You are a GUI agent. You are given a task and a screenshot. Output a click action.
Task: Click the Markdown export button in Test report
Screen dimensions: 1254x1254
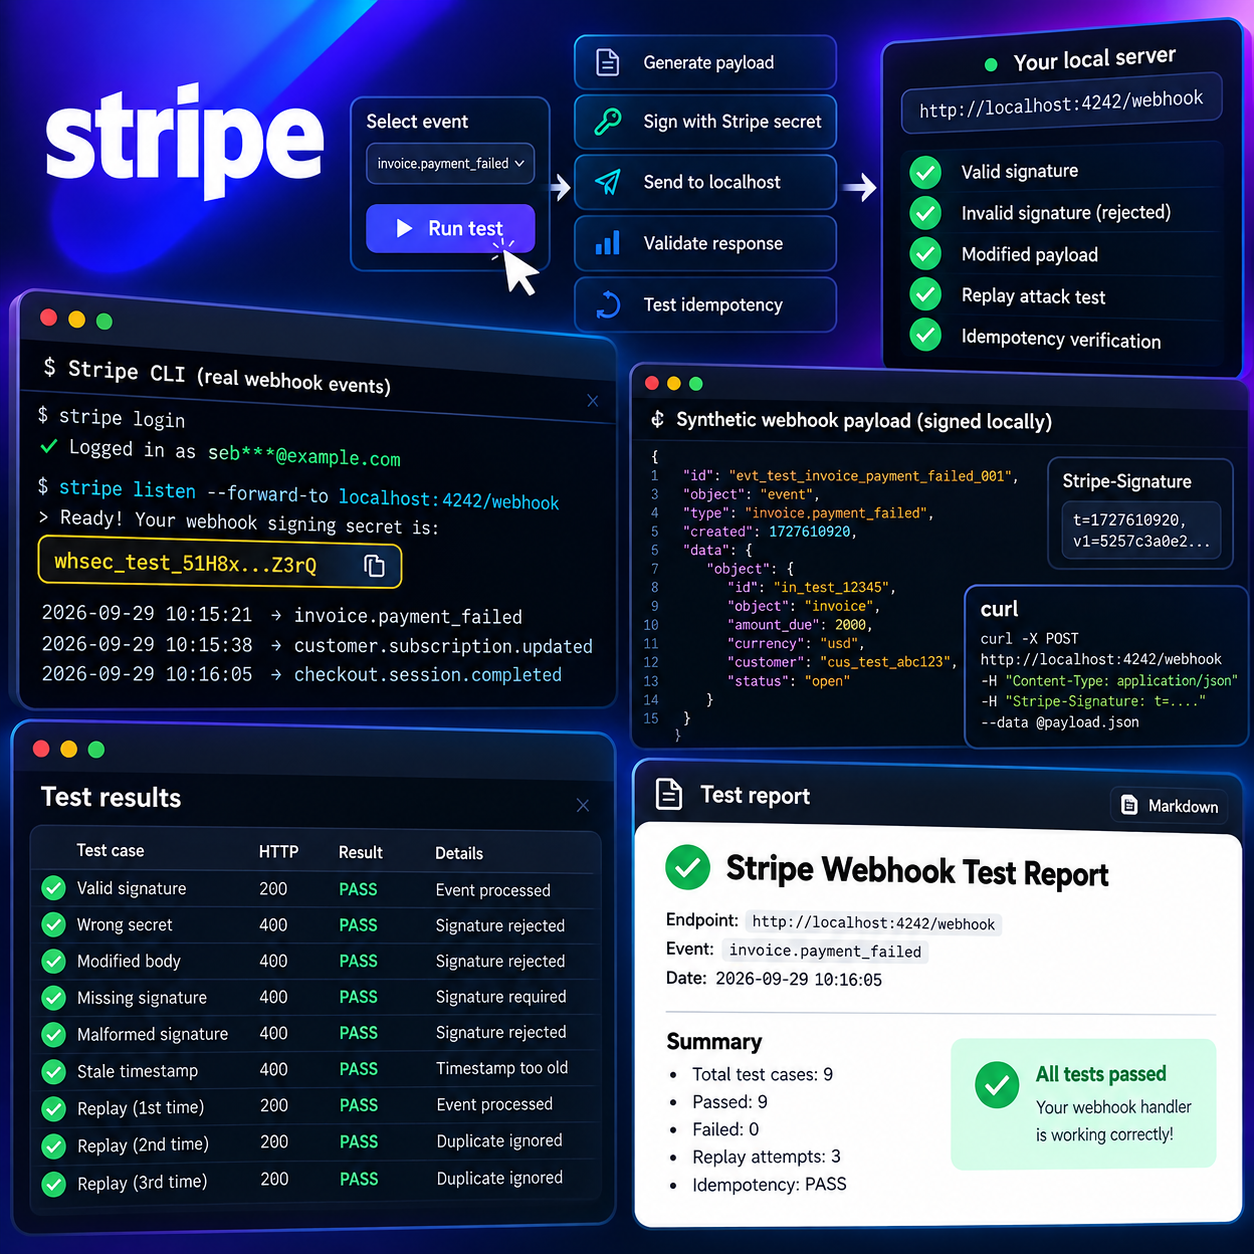click(x=1170, y=806)
